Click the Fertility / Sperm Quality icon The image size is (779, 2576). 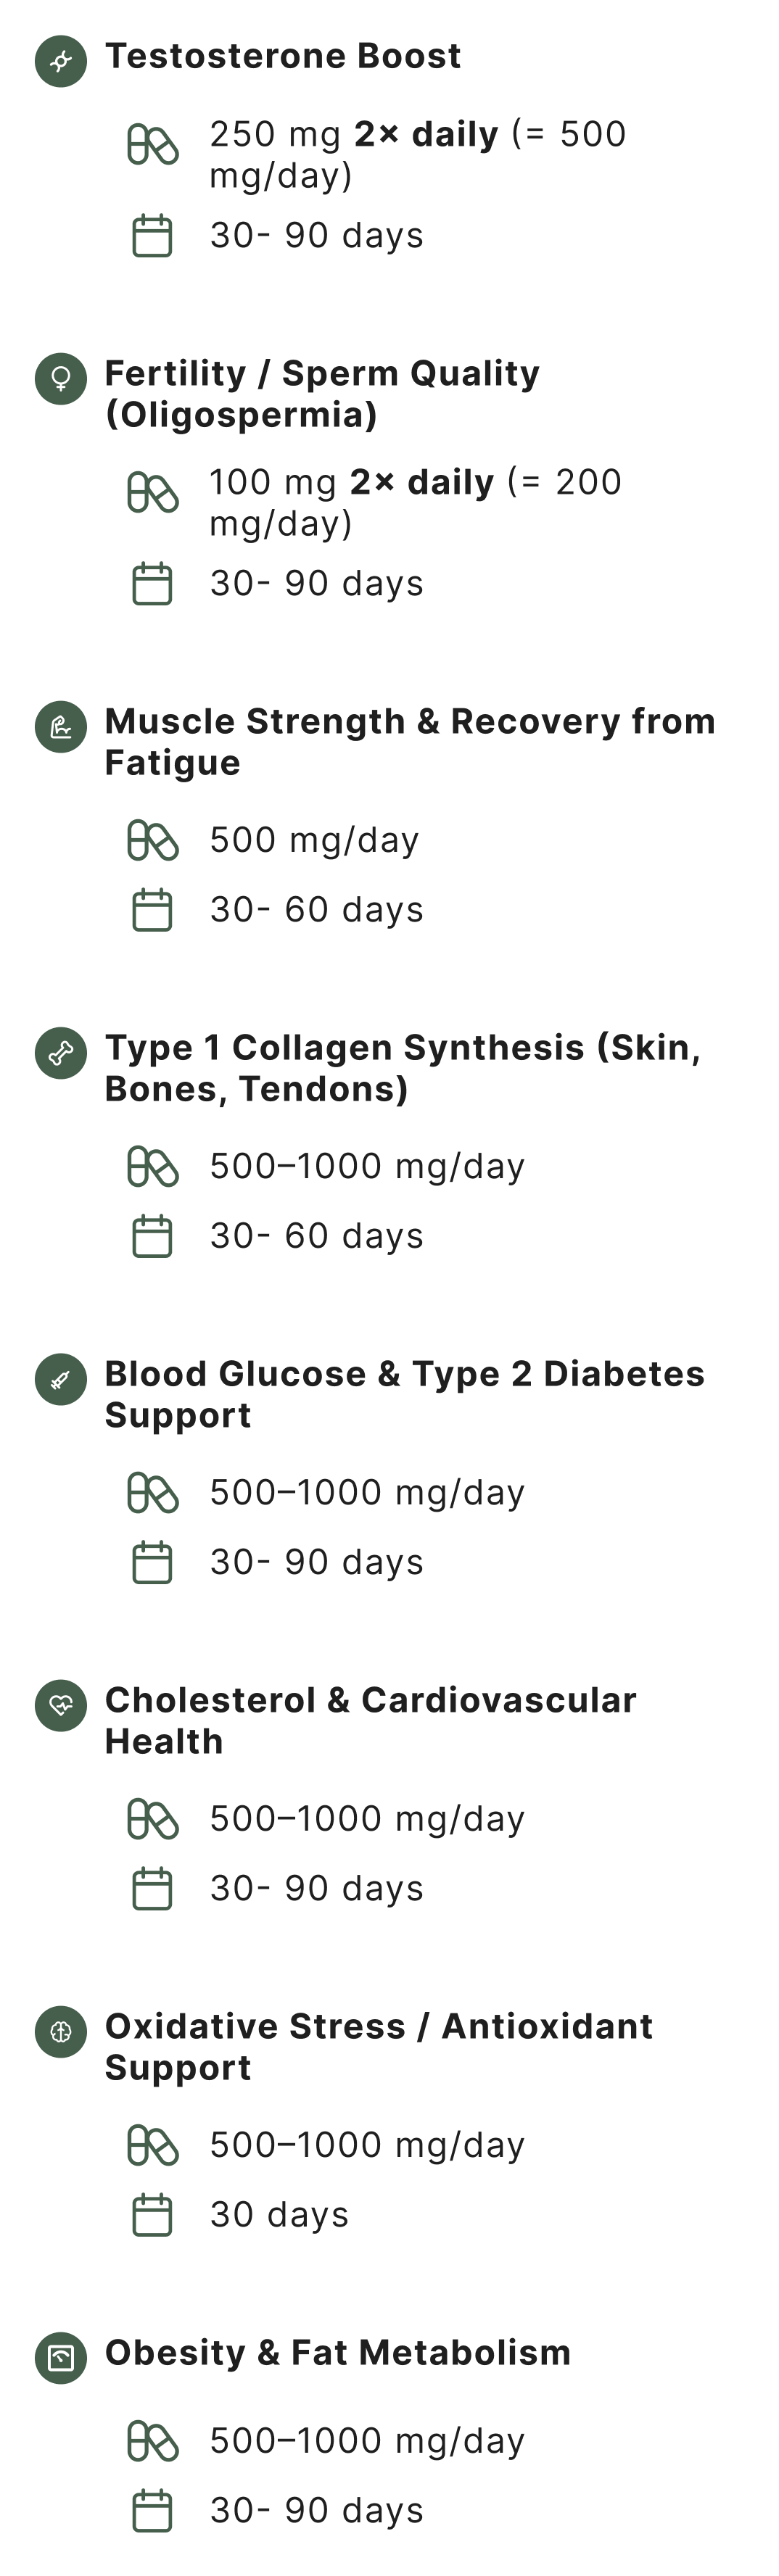[61, 379]
